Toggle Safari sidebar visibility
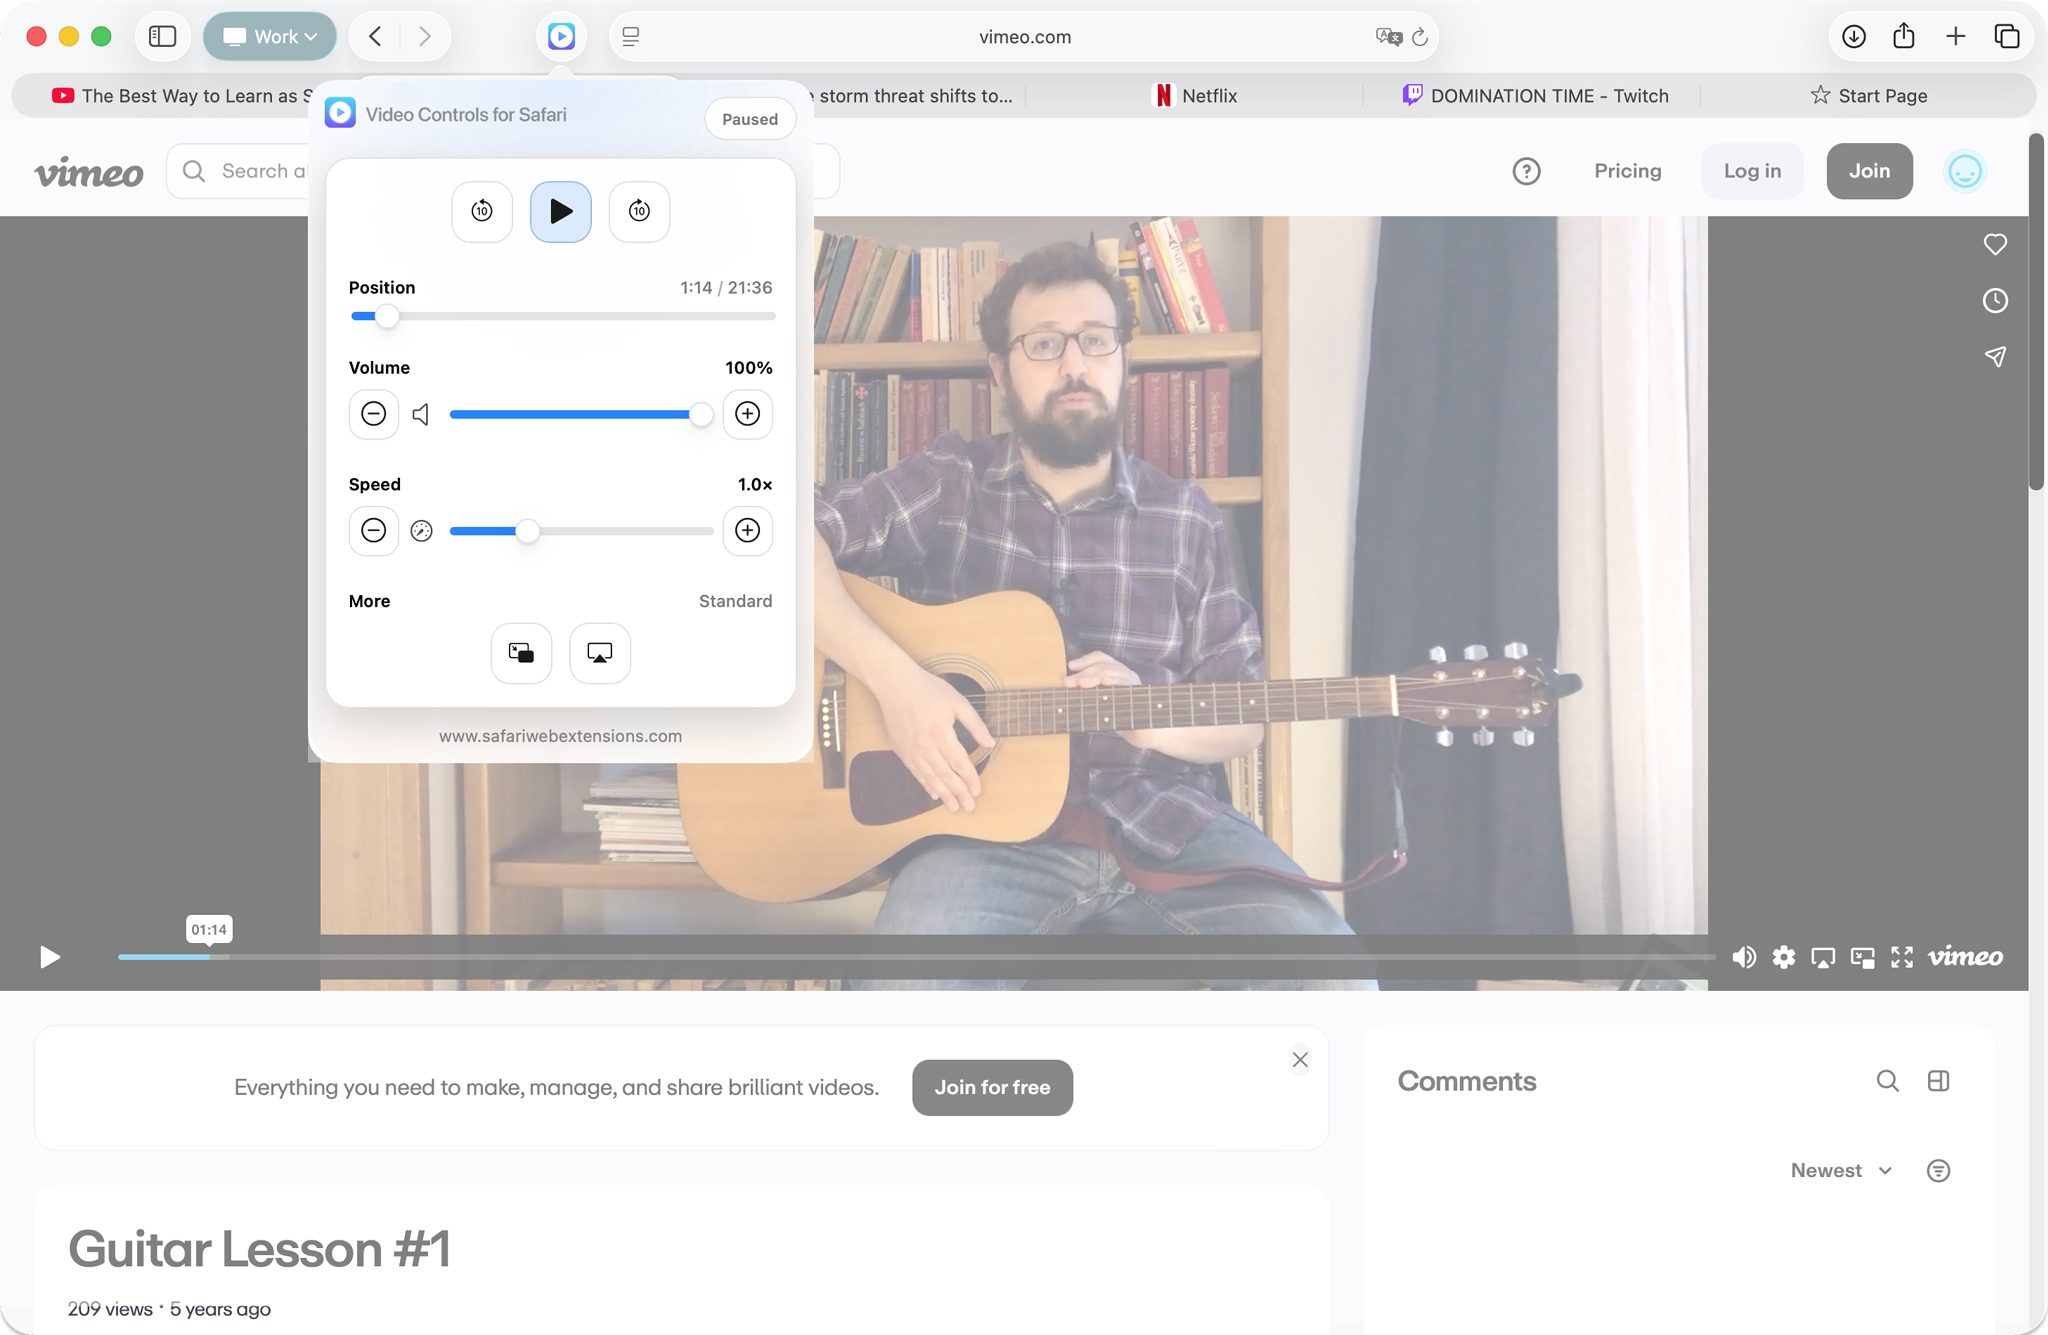Image resolution: width=2048 pixels, height=1335 pixels. (x=162, y=37)
